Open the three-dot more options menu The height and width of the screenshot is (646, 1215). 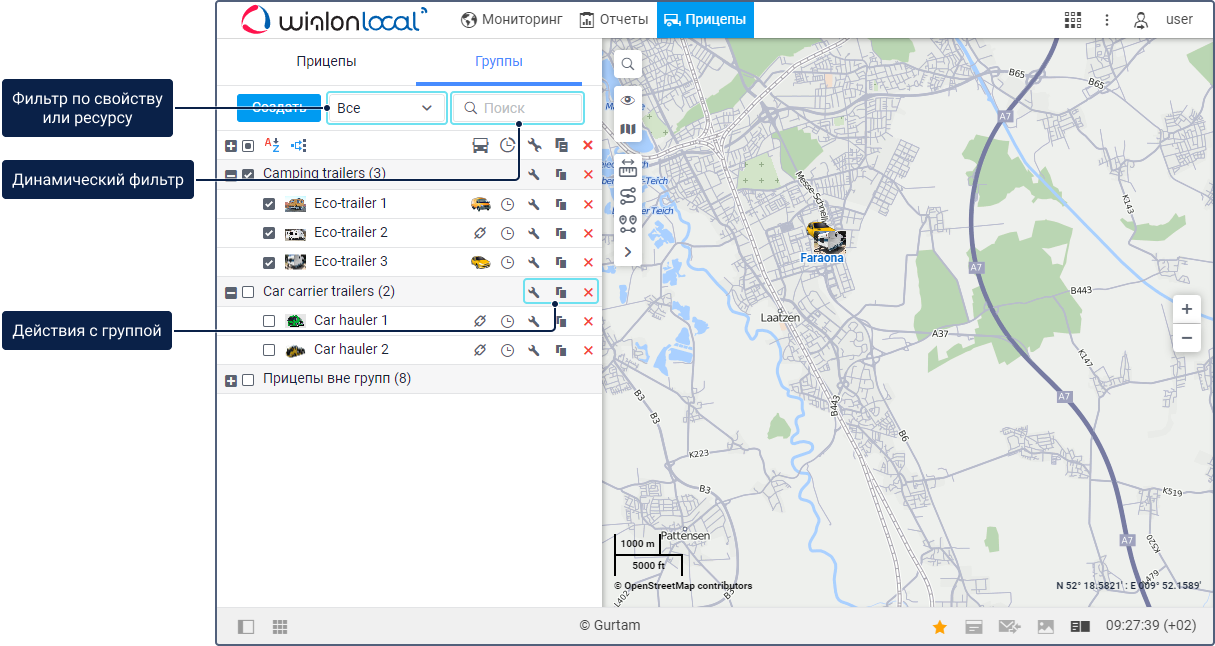1107,19
